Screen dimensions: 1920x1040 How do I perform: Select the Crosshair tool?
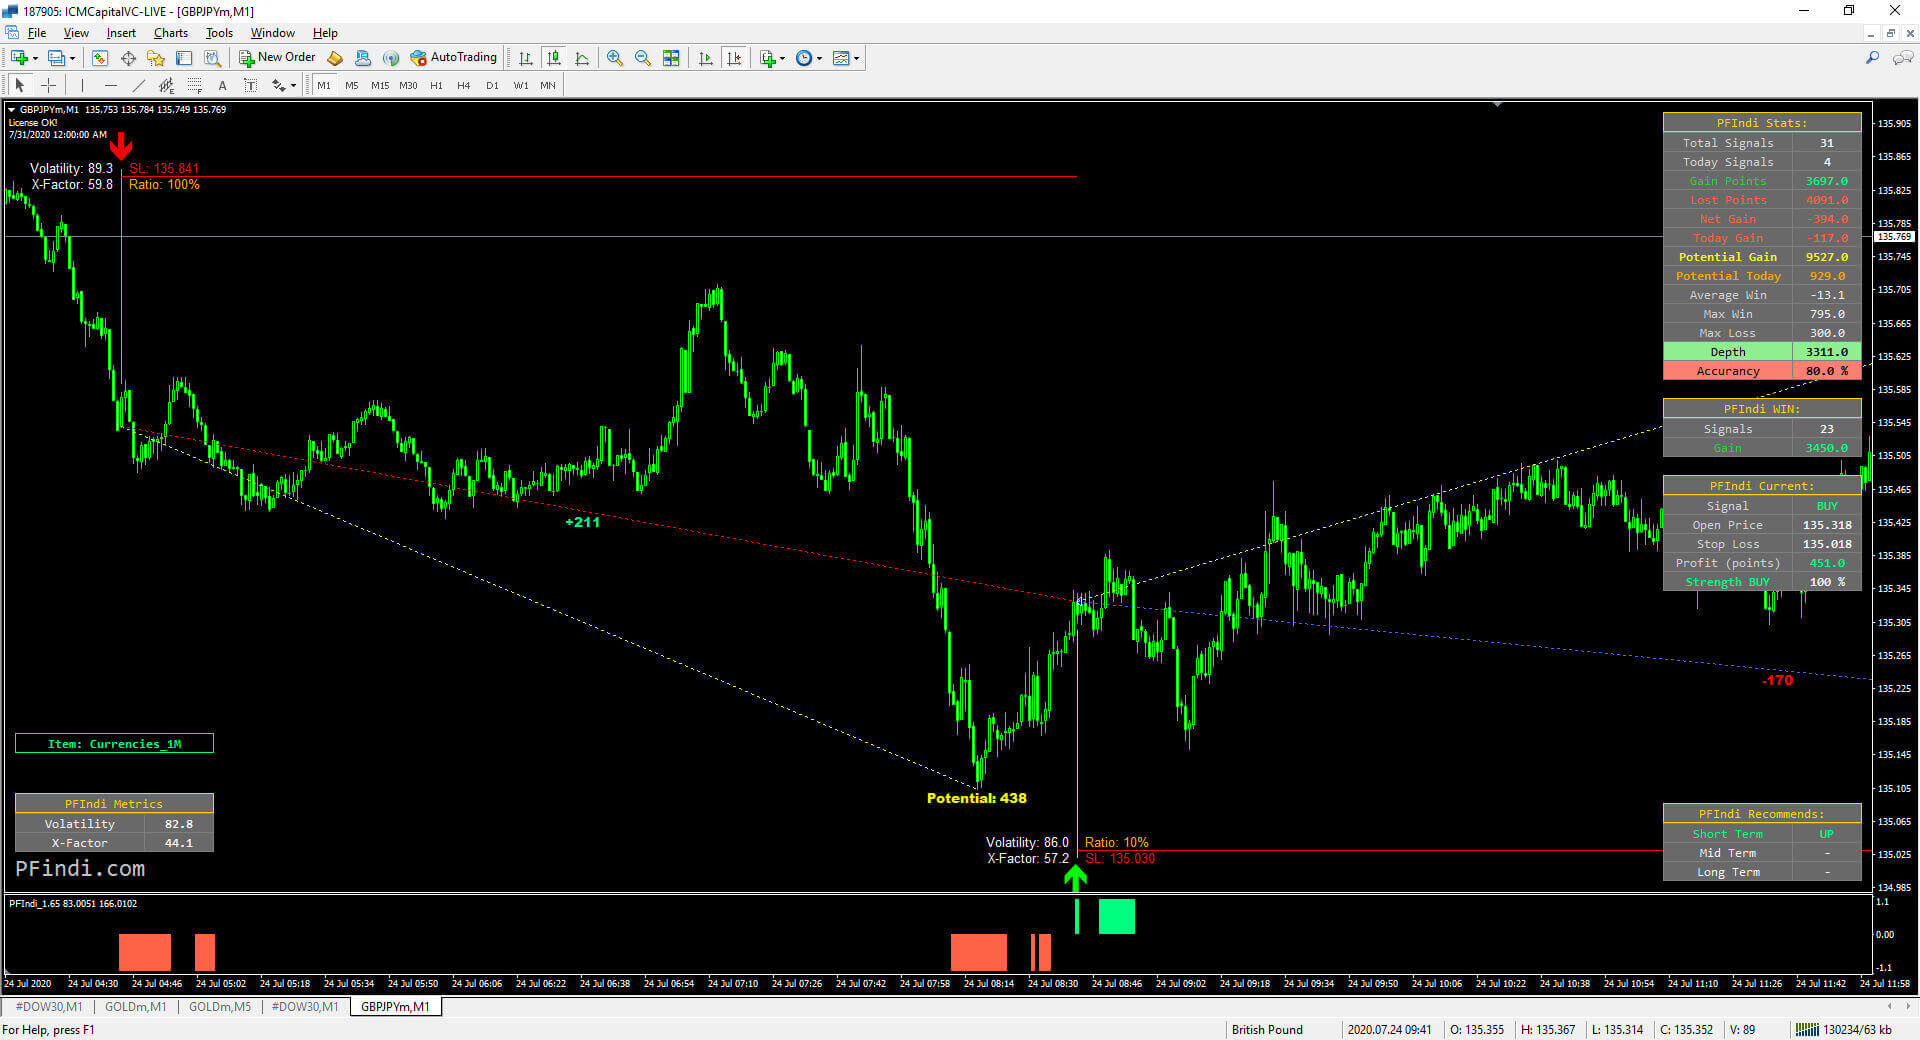point(48,86)
